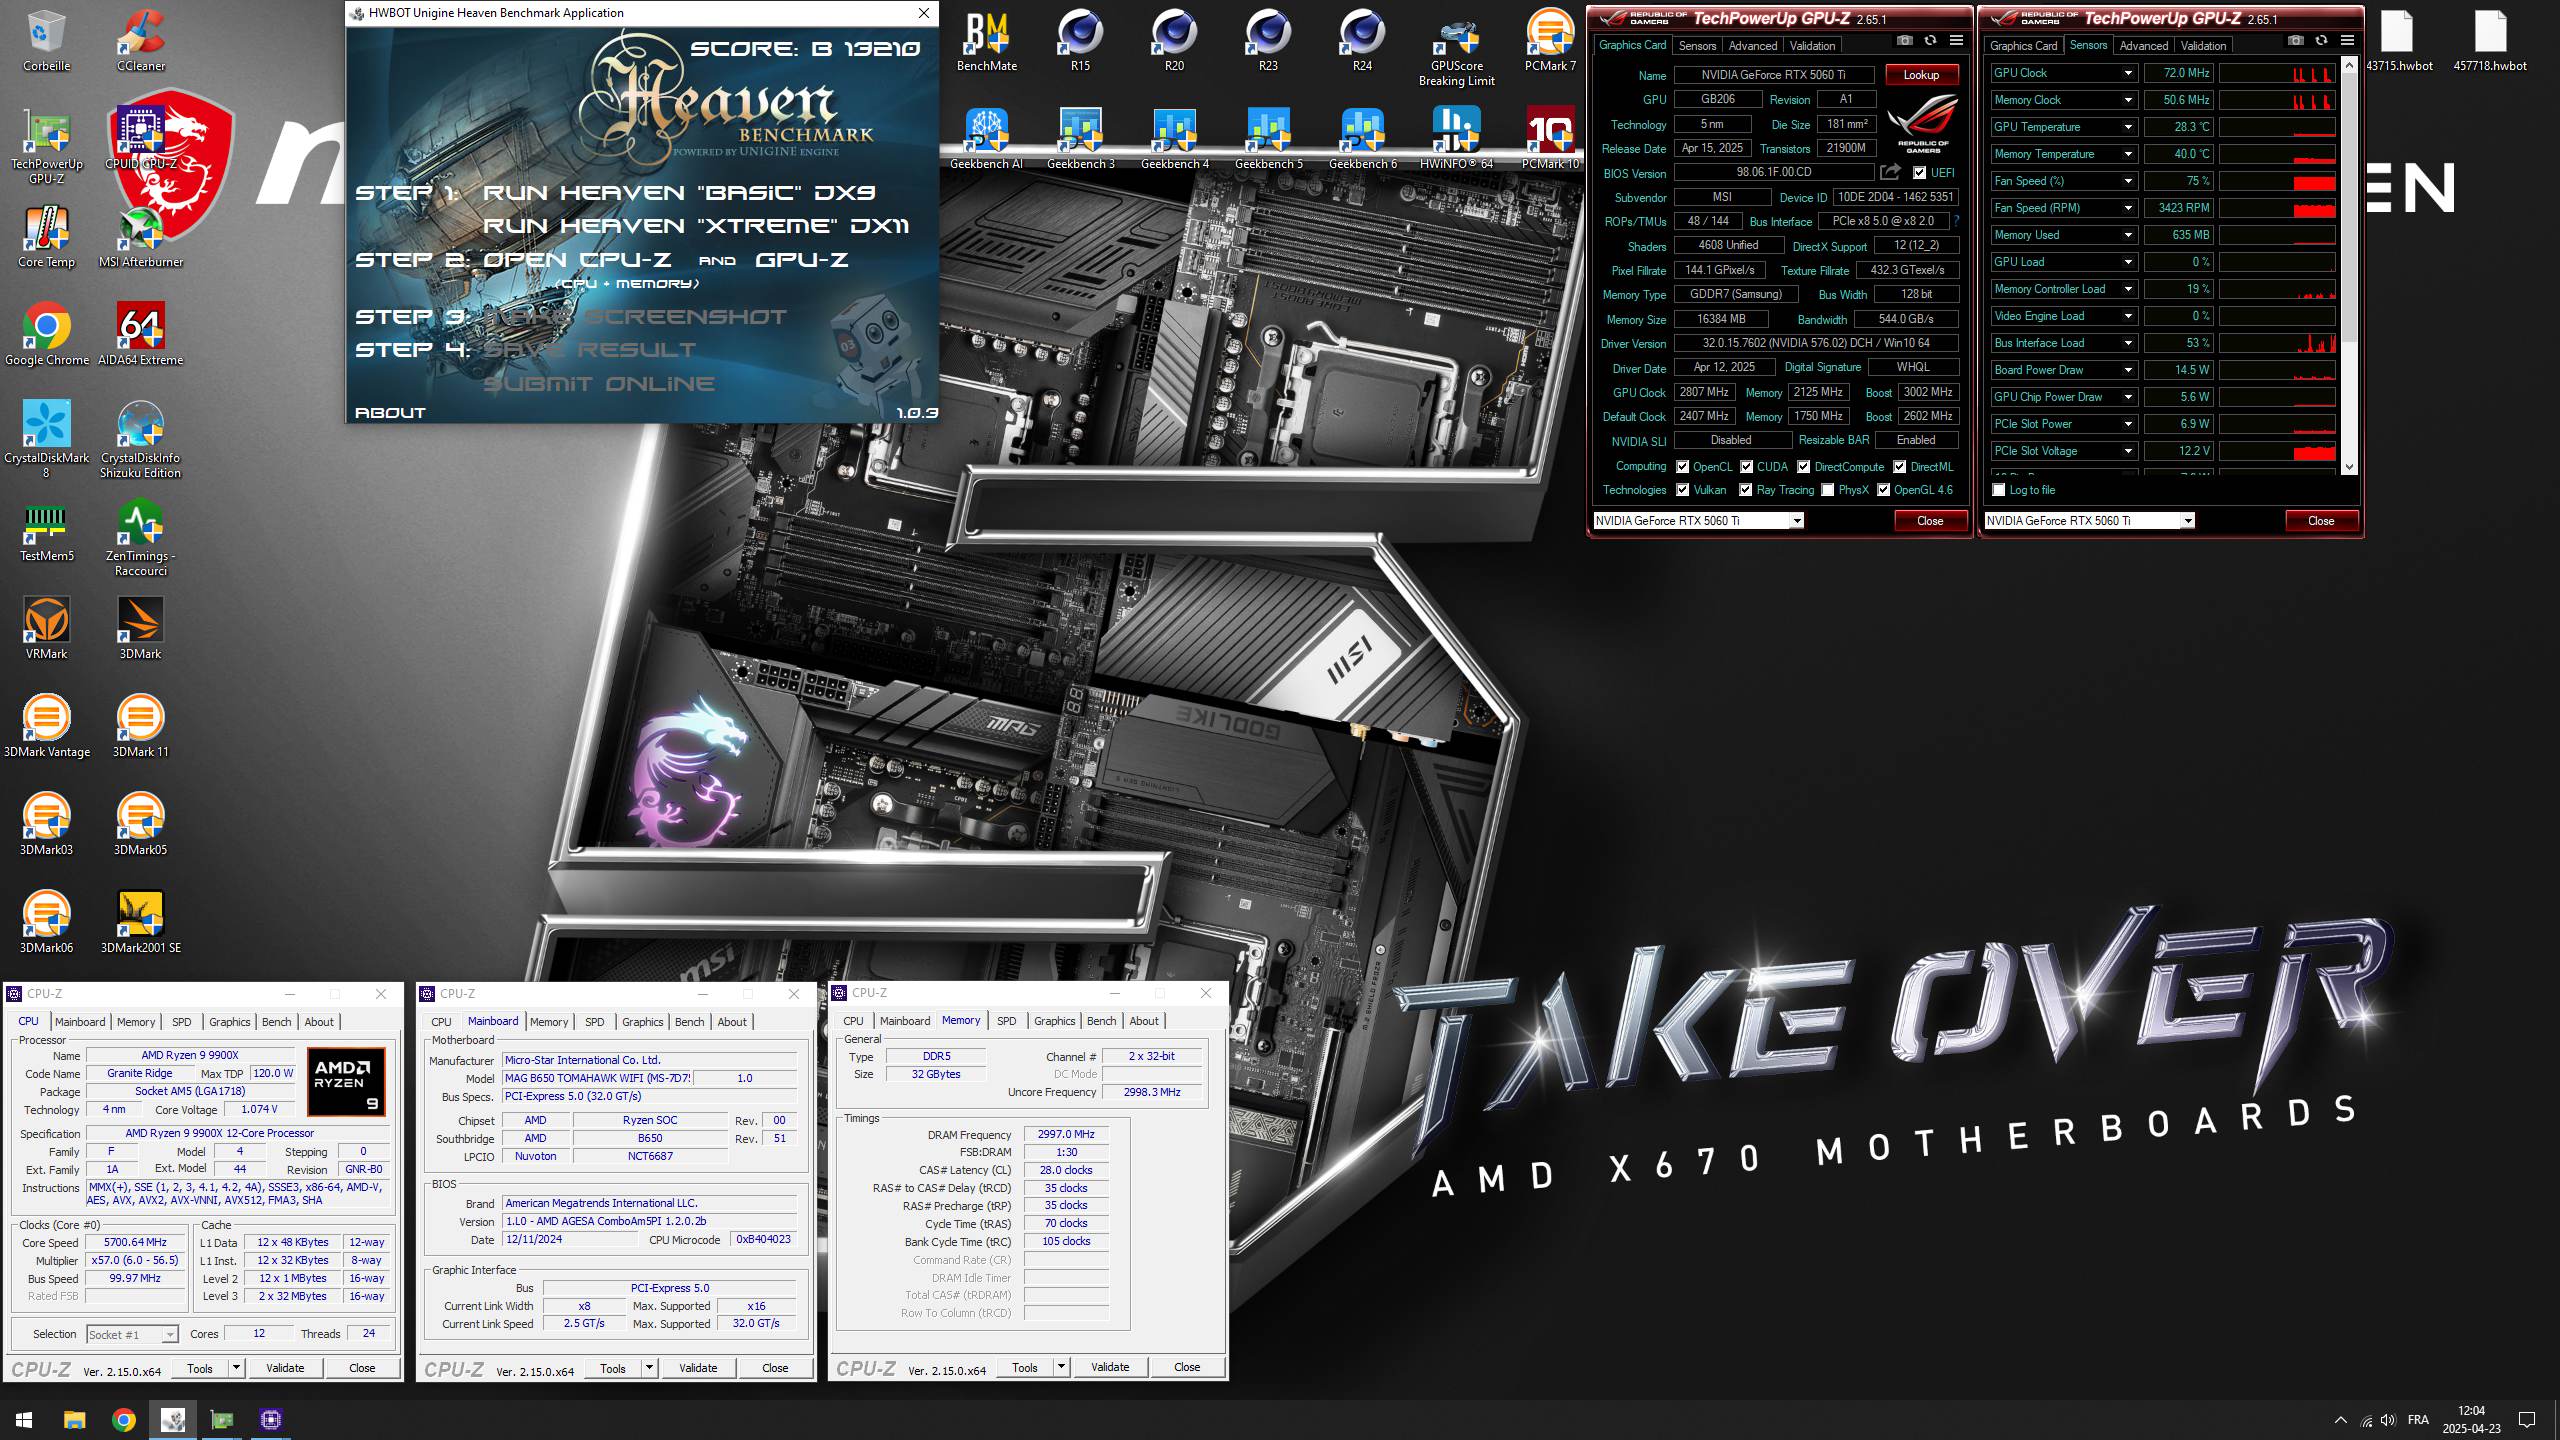Click the GPU-Z Sensors vertical scrollbar
Image resolution: width=2560 pixels, height=1440 pixels.
click(2350, 266)
